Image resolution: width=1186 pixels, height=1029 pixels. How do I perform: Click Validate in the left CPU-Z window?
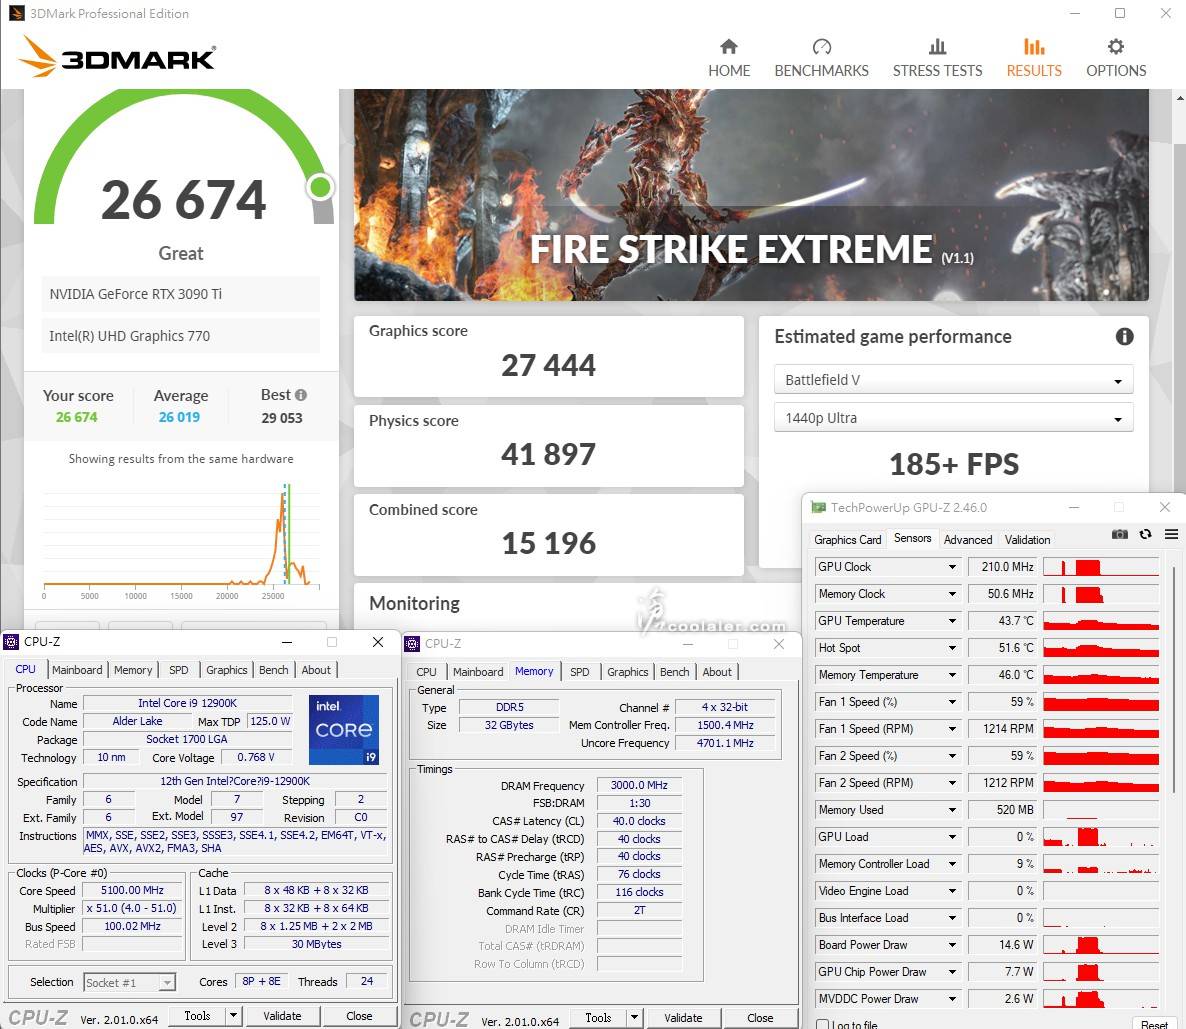(x=282, y=1015)
